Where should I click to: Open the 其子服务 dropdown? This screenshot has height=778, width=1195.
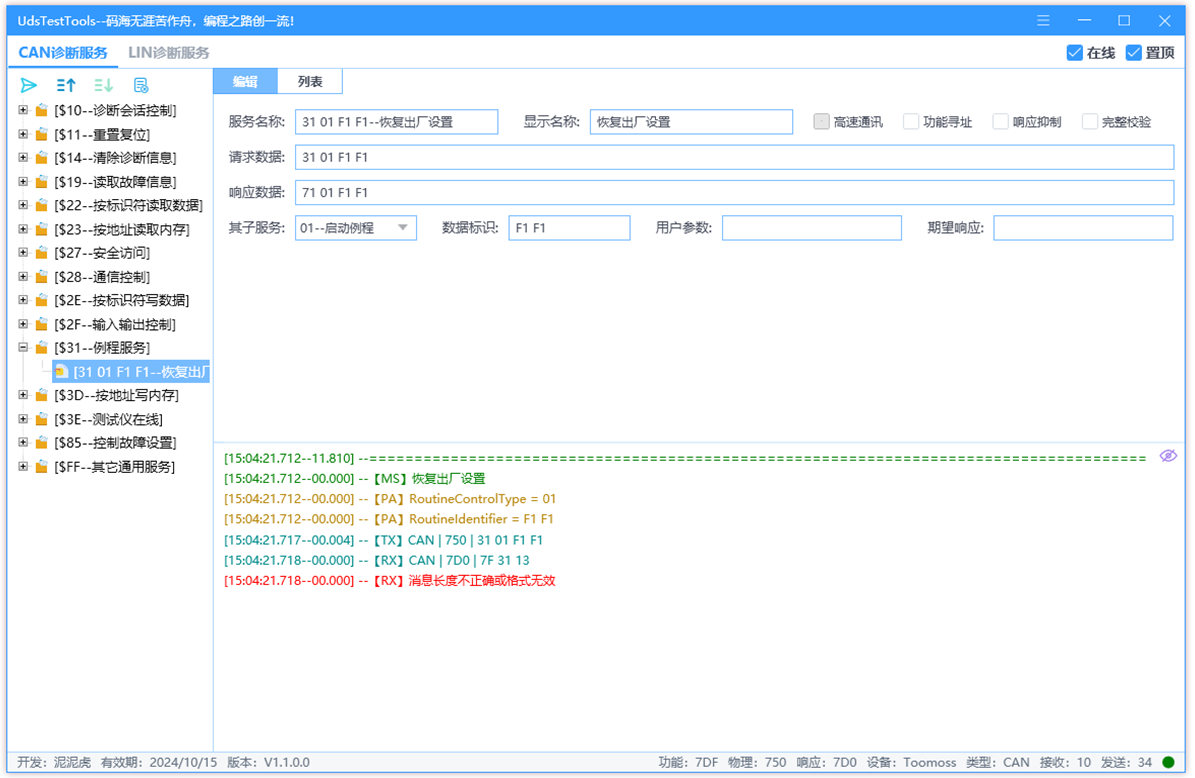pyautogui.click(x=355, y=228)
